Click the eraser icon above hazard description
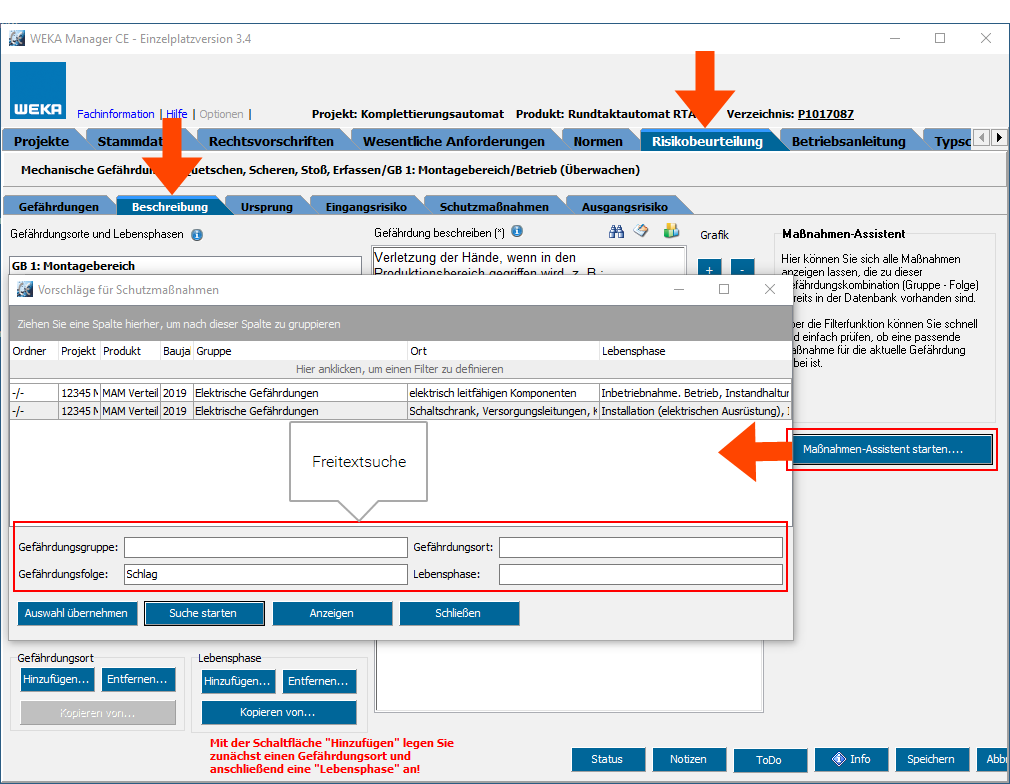The height and width of the screenshot is (784, 1010). 642,231
